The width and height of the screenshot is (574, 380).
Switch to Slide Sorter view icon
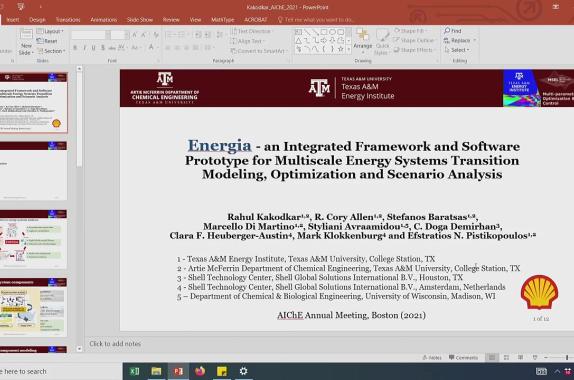506,357
